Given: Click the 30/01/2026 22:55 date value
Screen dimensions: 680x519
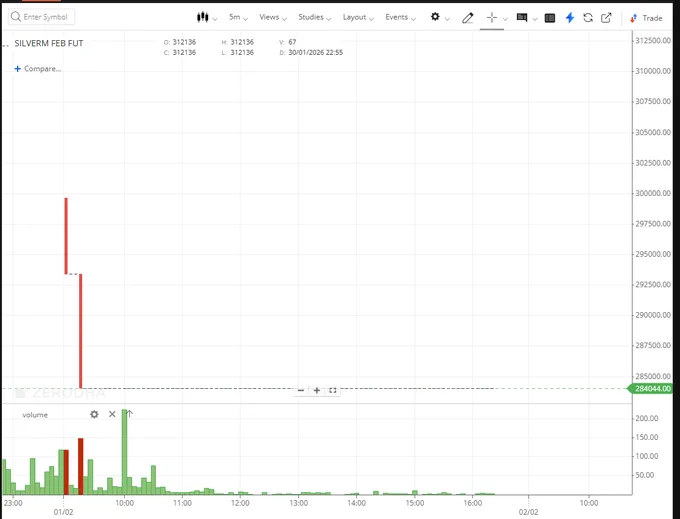Looking at the screenshot, I should pos(315,52).
